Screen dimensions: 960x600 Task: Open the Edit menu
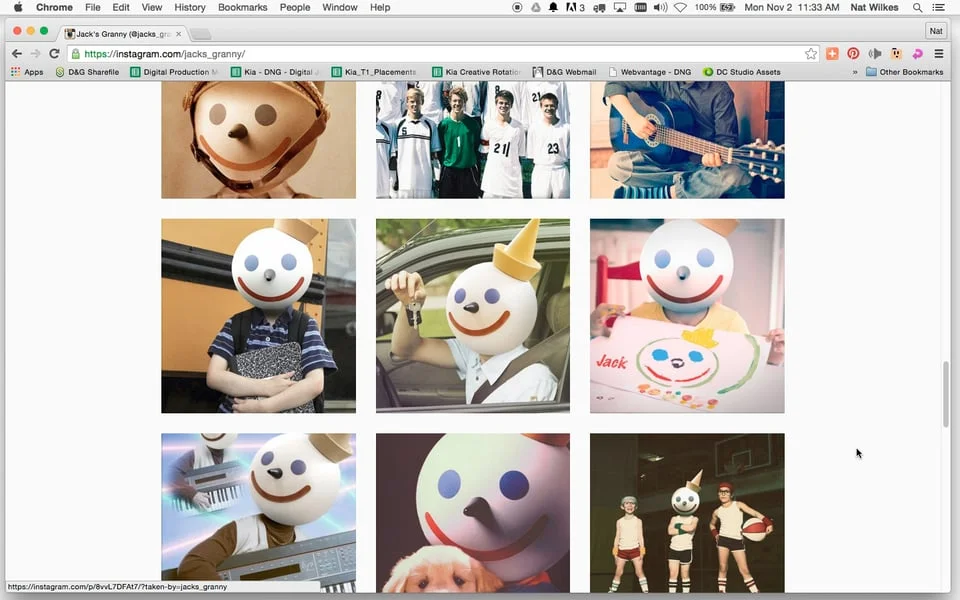point(121,7)
